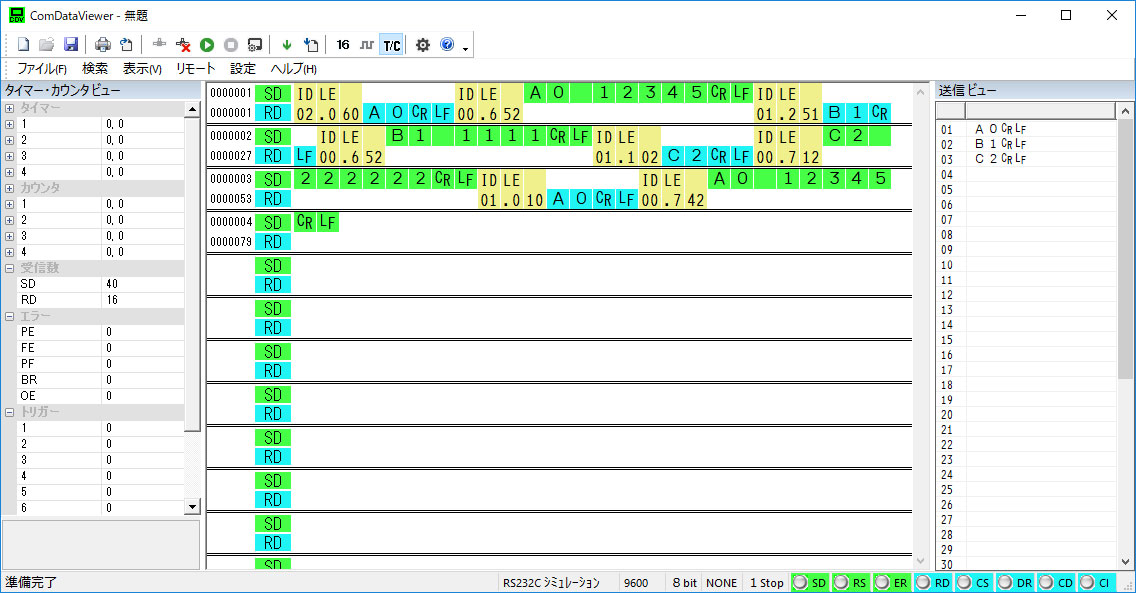Toggle the RS signal indicator in status bar
The image size is (1136, 593).
coord(851,582)
